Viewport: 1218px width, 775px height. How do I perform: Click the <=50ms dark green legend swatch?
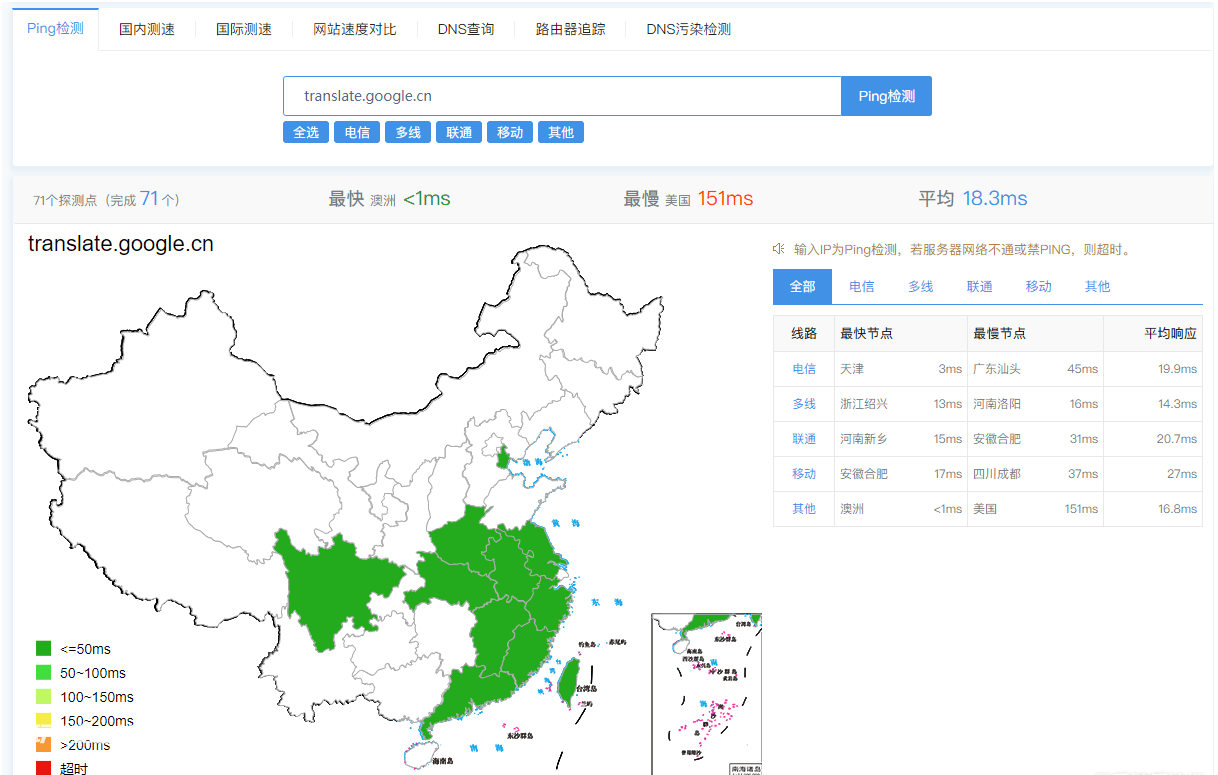pos(43,649)
